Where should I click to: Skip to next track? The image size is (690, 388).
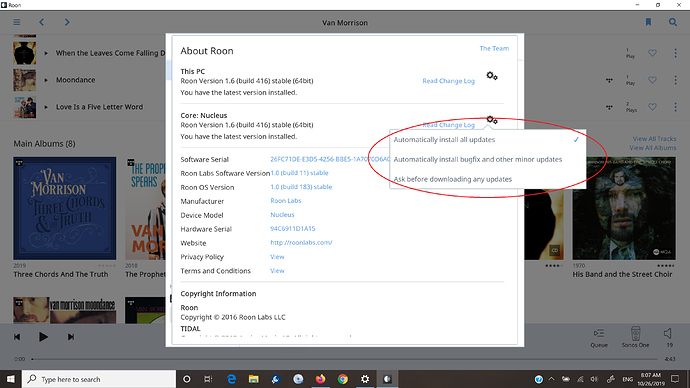coord(71,337)
